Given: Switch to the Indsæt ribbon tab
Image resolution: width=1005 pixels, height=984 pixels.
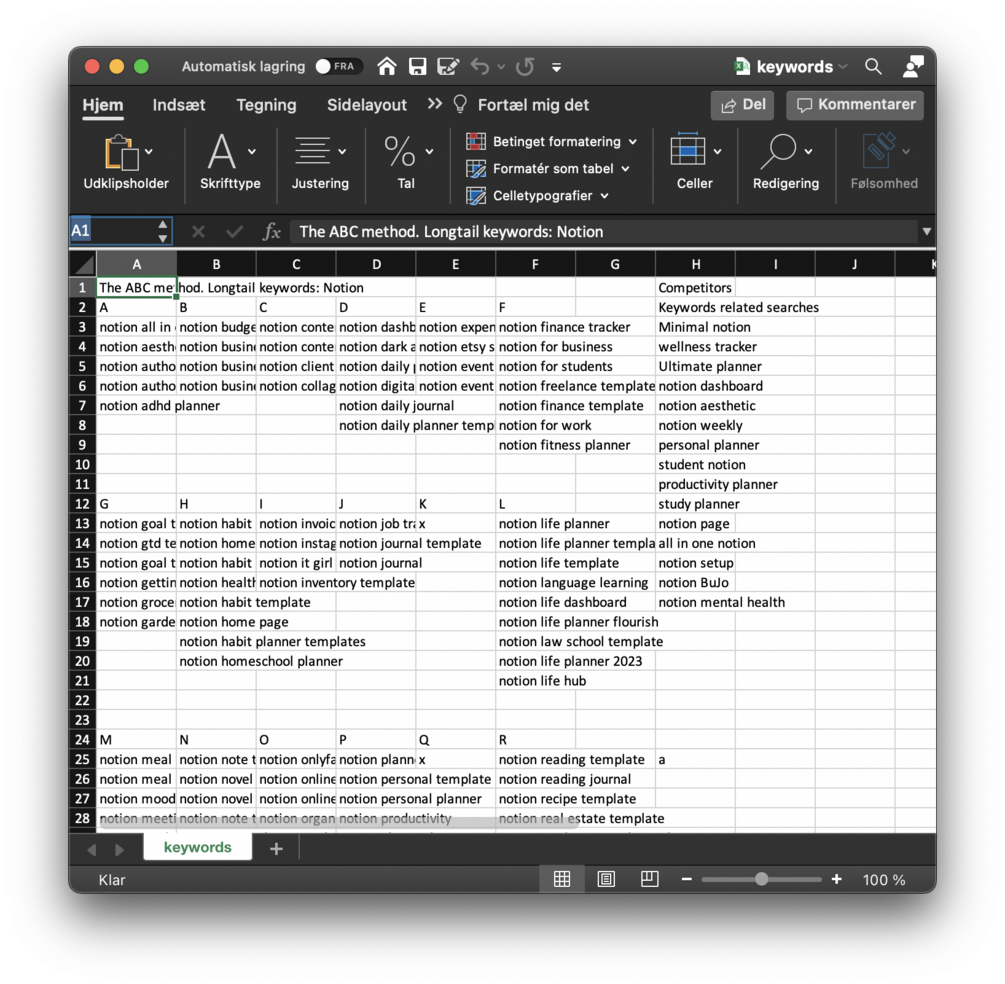Looking at the screenshot, I should (179, 105).
